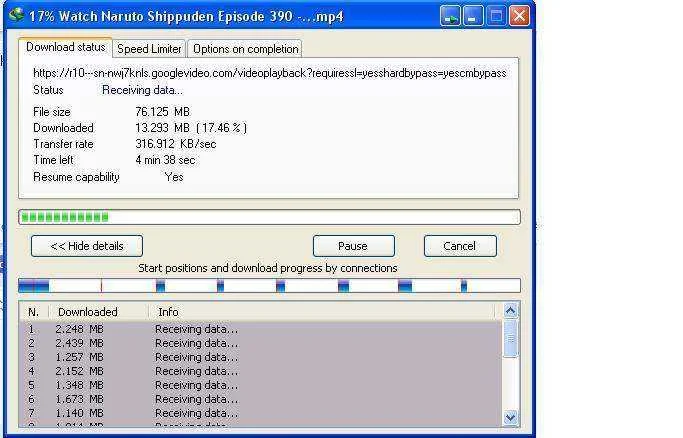Click the send-to-tray title bar button

pyautogui.click(x=450, y=17)
